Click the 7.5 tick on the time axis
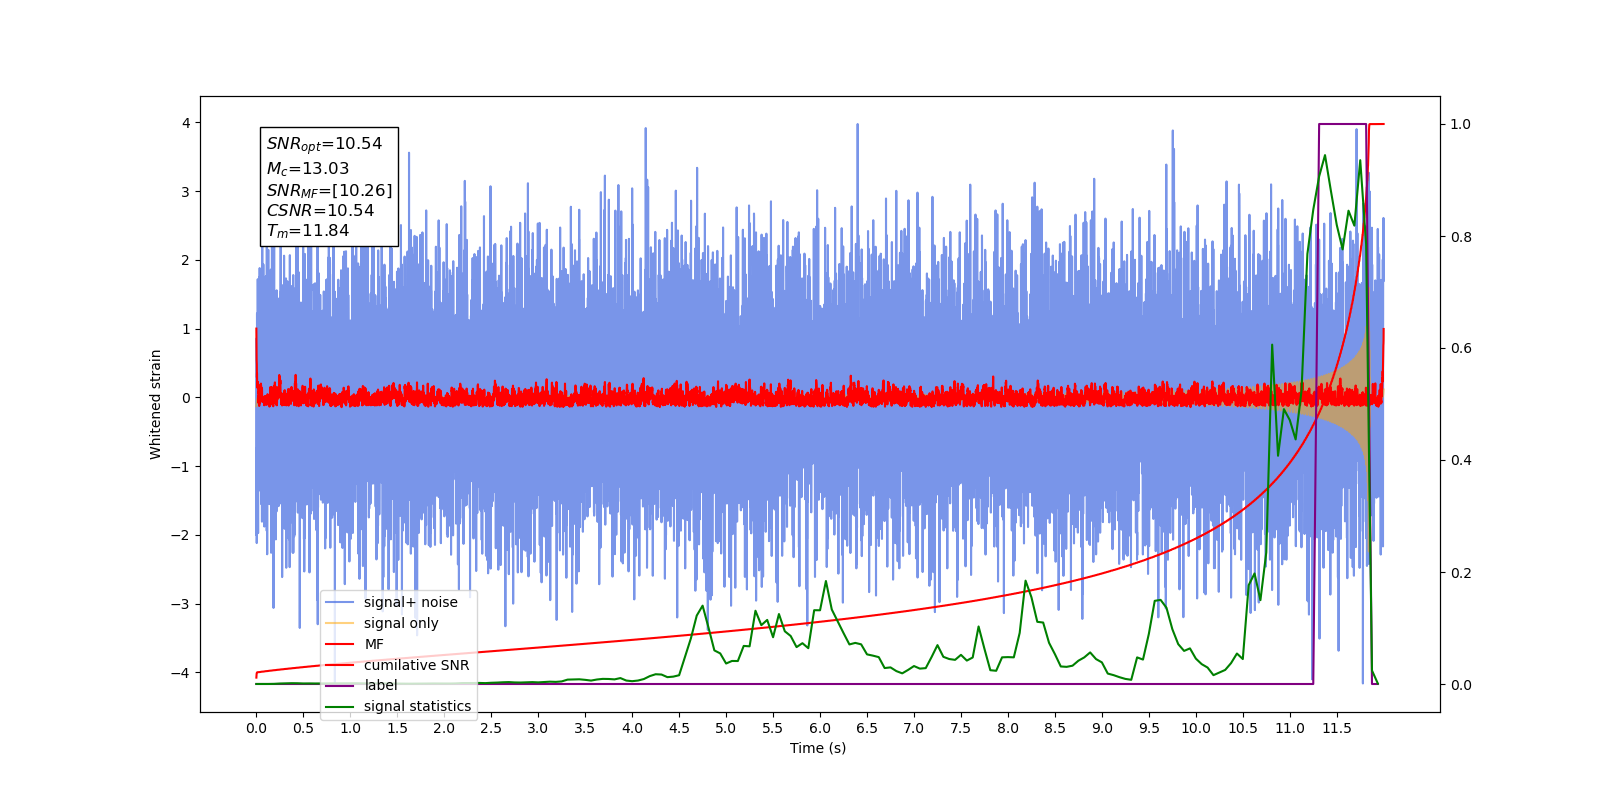This screenshot has height=800, width=1600. click(x=961, y=728)
